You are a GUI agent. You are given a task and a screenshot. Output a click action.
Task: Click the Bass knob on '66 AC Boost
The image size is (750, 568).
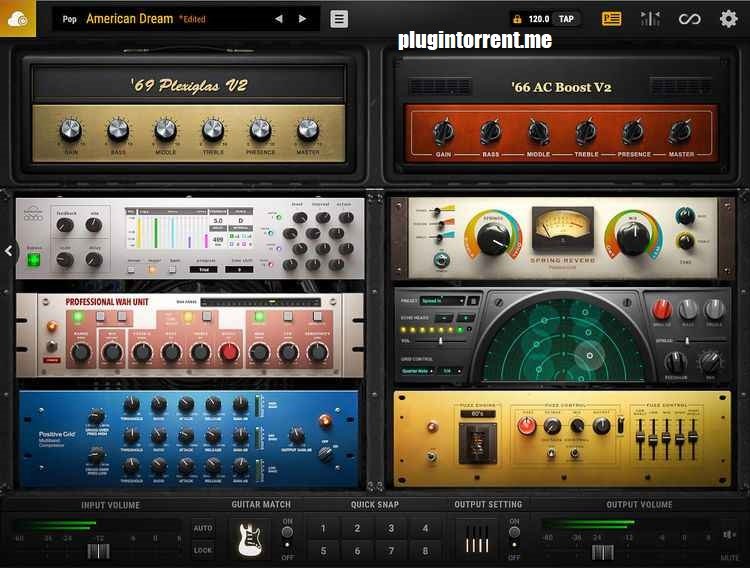pos(491,131)
